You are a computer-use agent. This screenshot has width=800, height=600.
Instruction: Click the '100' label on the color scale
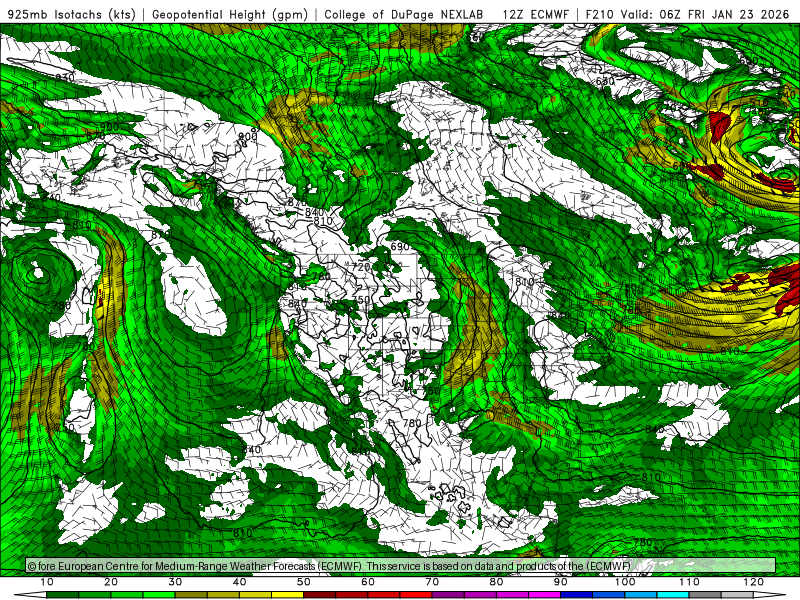tap(625, 582)
